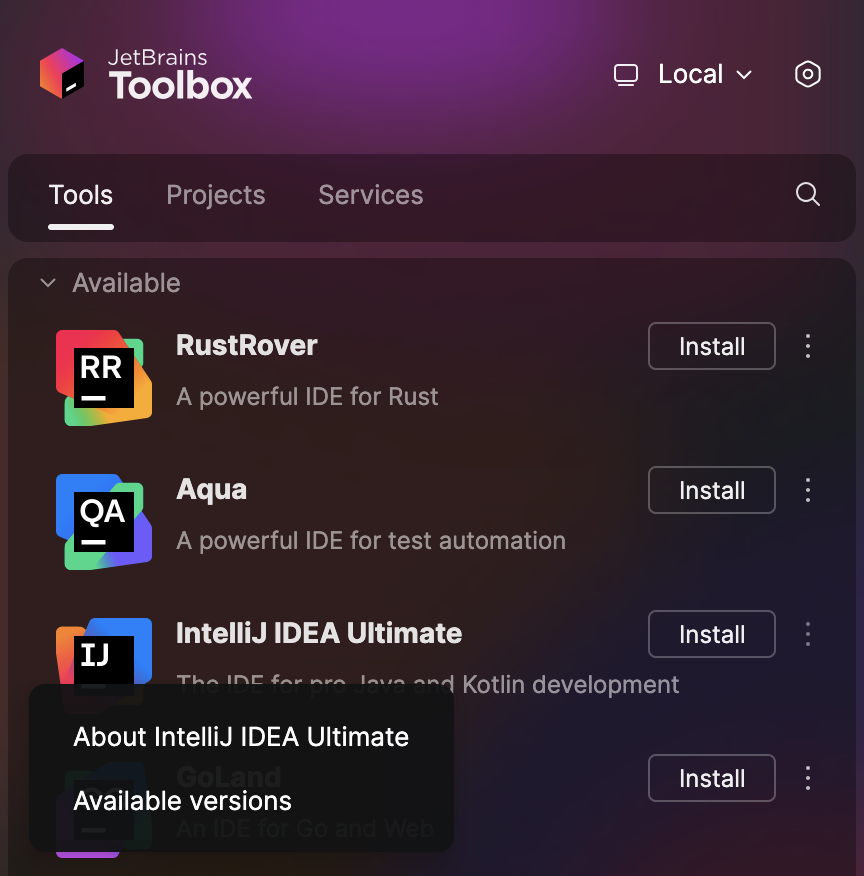The width and height of the screenshot is (864, 876).
Task: Install Aqua
Action: (711, 490)
